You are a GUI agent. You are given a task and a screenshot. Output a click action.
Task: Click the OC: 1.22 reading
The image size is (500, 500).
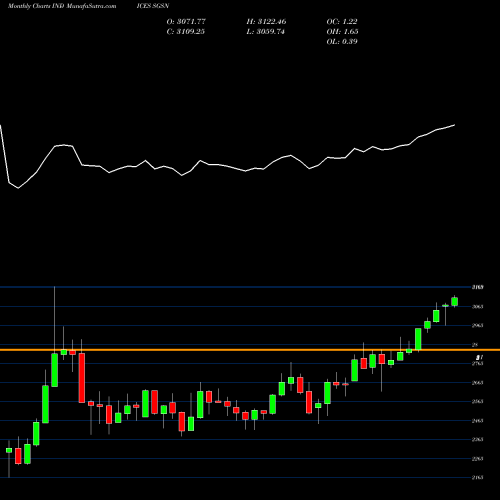click(x=342, y=22)
